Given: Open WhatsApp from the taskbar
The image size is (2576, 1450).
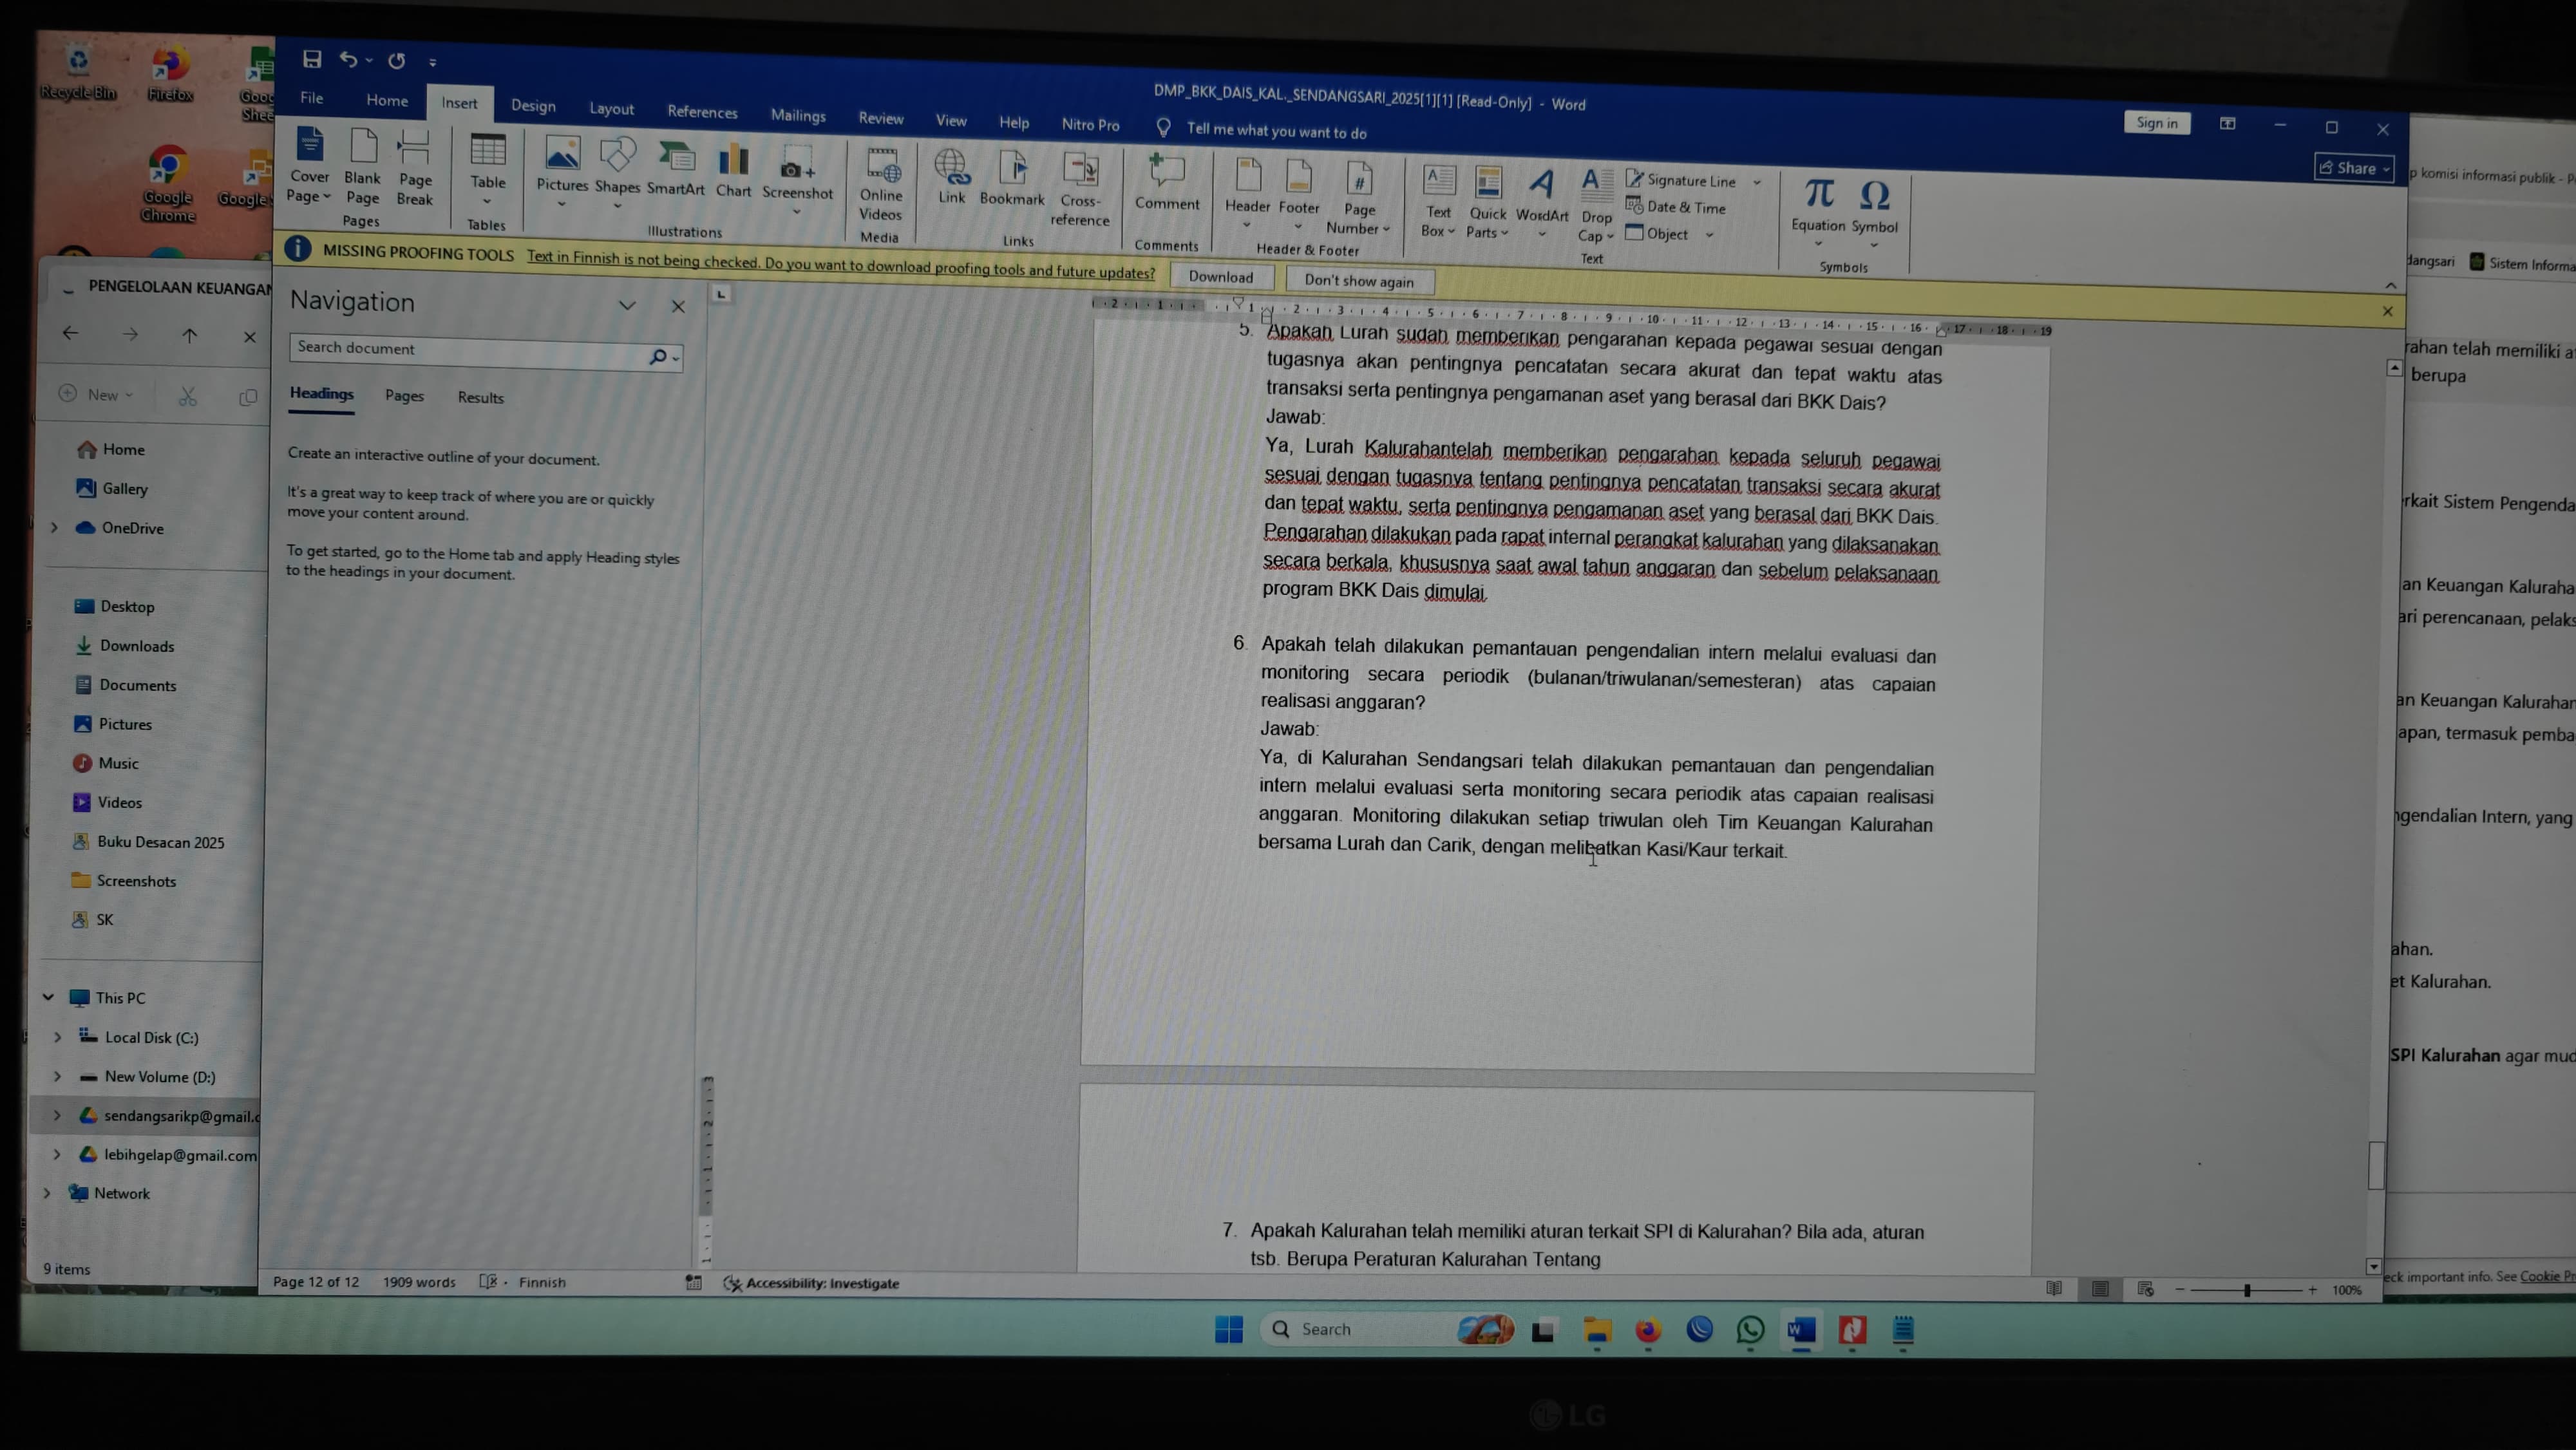Looking at the screenshot, I should click(1750, 1330).
